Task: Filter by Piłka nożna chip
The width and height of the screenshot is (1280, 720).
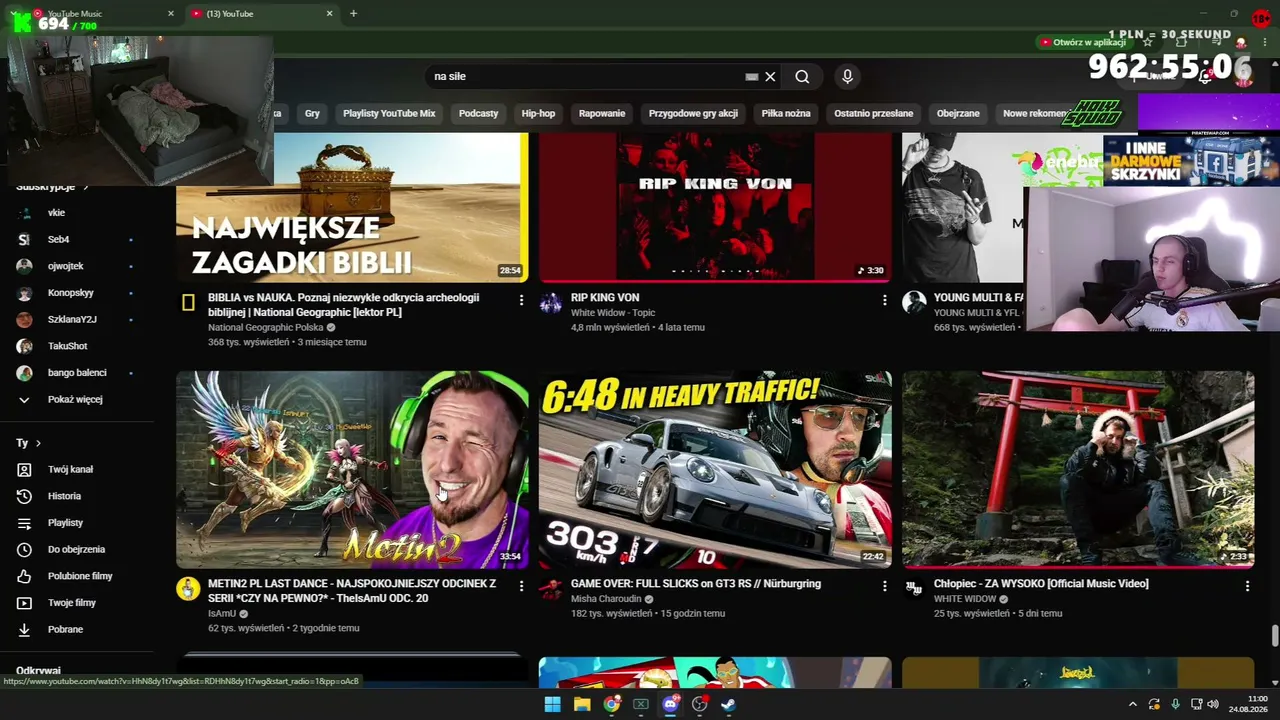Action: click(x=786, y=113)
